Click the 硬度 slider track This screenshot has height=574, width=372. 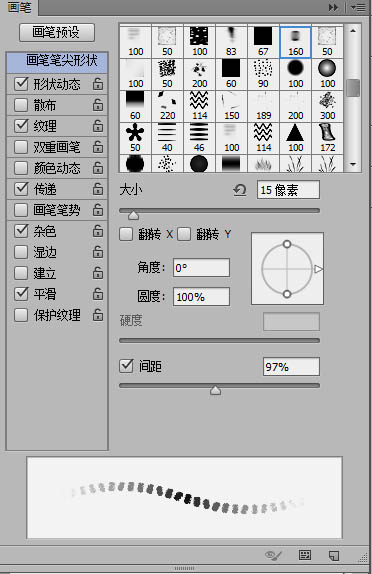pyautogui.click(x=220, y=340)
